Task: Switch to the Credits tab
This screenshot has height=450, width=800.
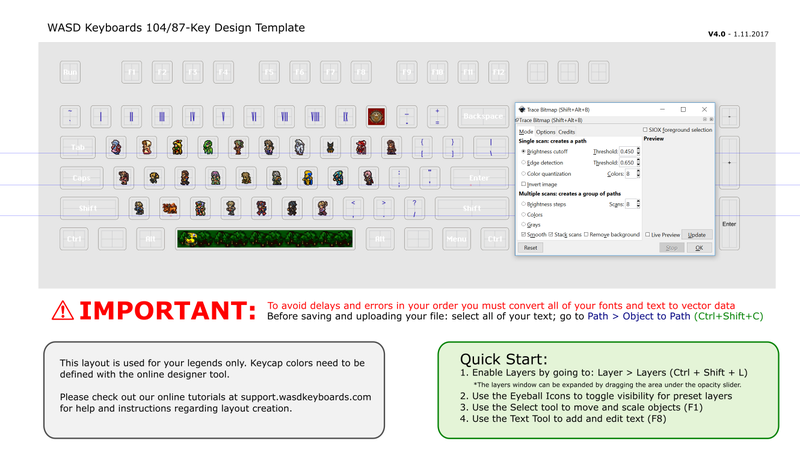Action: click(x=566, y=132)
